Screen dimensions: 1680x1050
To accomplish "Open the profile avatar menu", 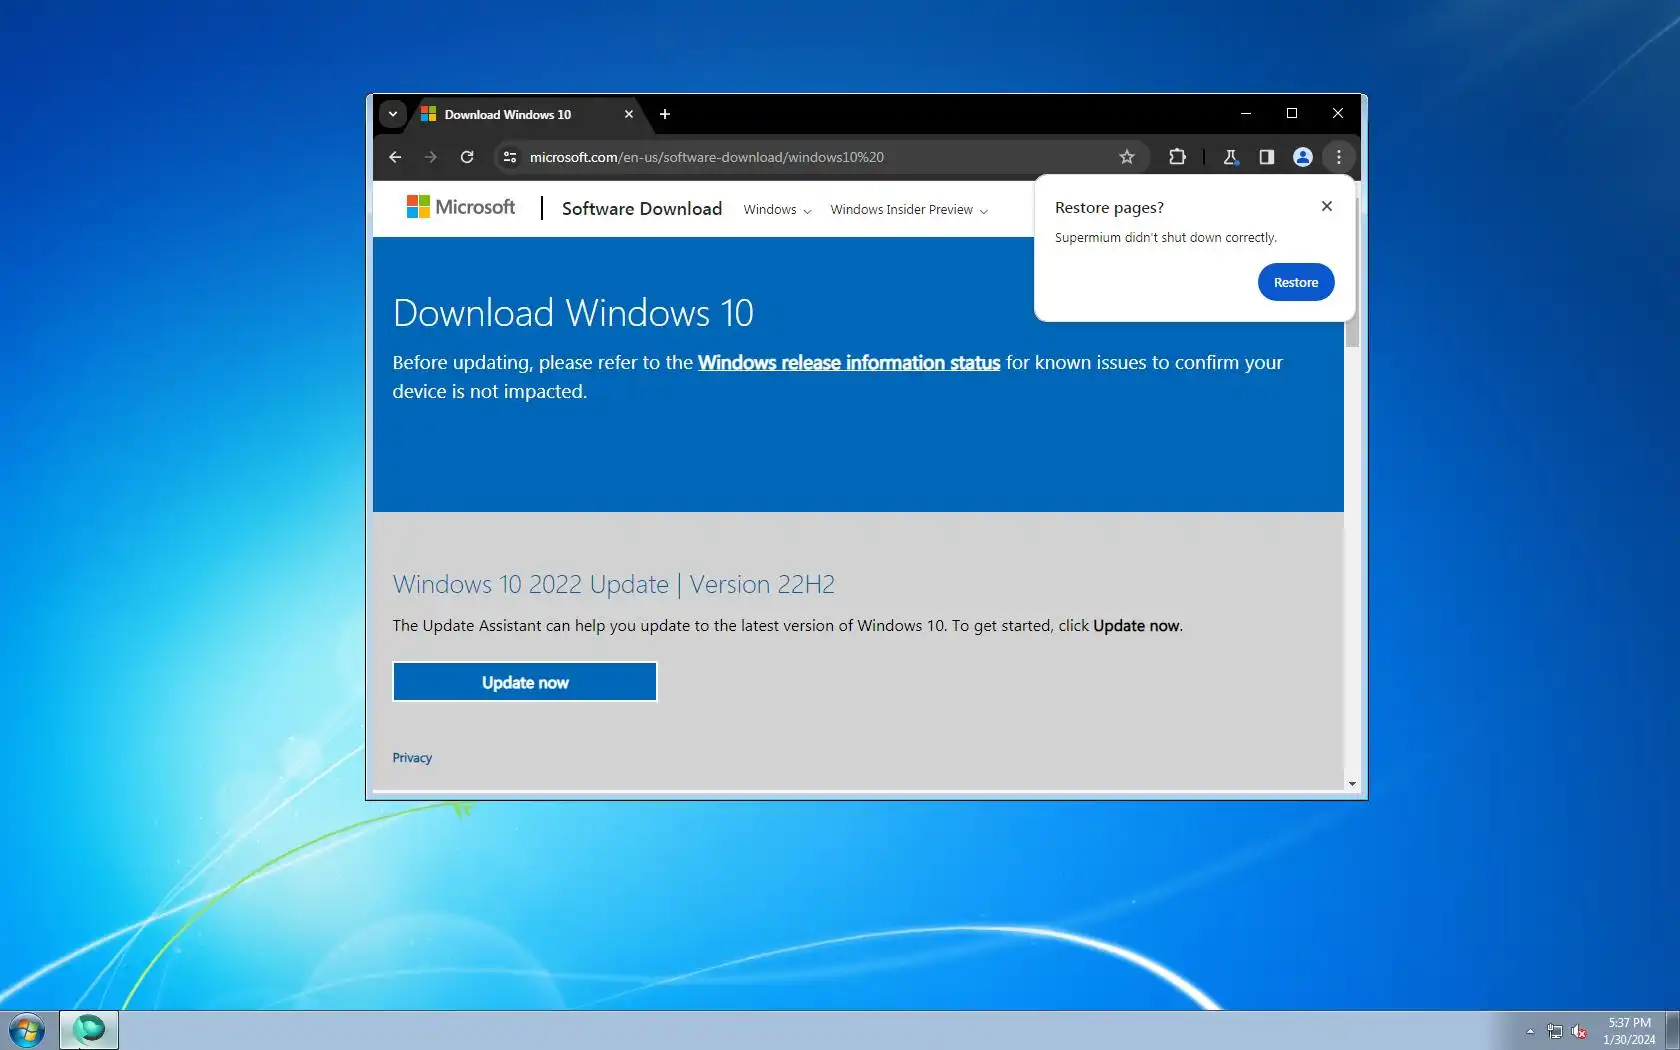I will (1303, 157).
